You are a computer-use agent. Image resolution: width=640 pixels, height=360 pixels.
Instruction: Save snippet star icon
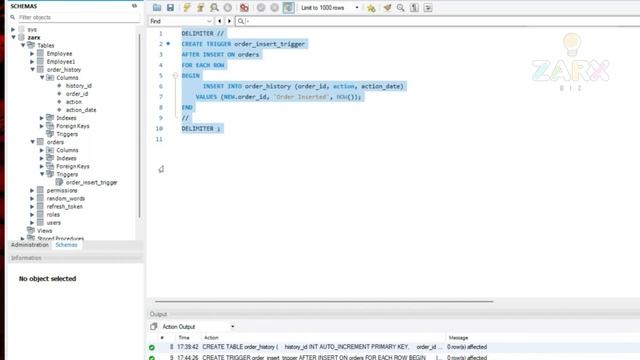371,8
